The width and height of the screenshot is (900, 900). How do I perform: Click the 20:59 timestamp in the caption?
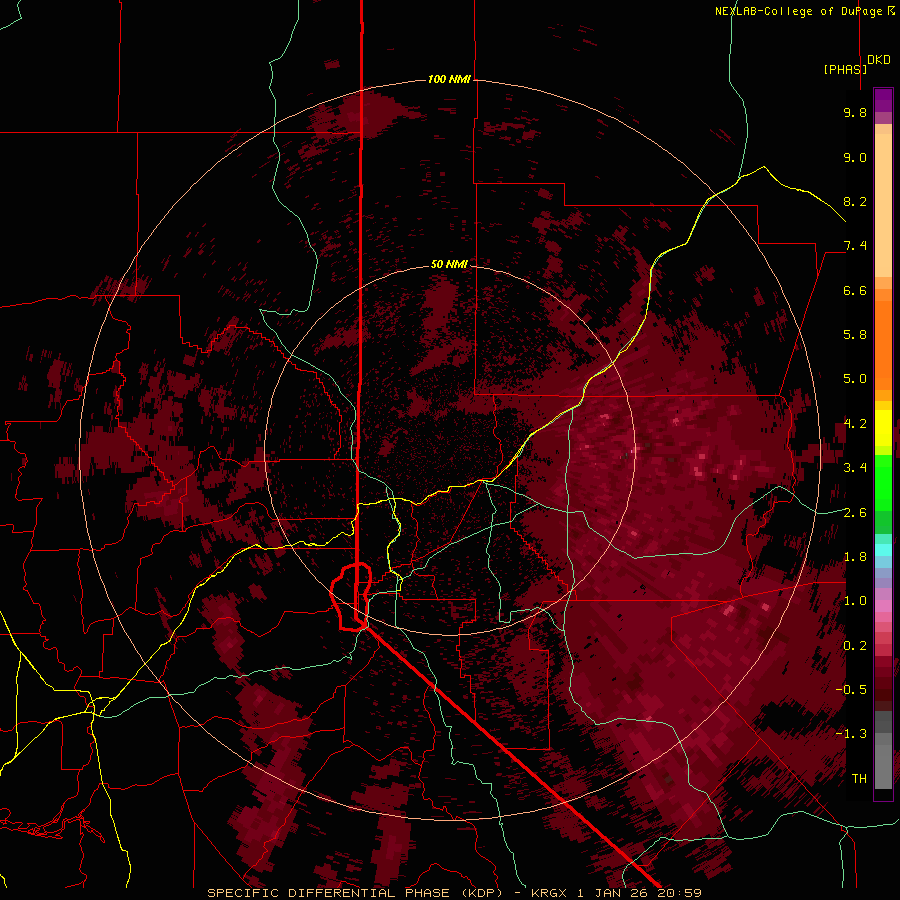[681, 893]
